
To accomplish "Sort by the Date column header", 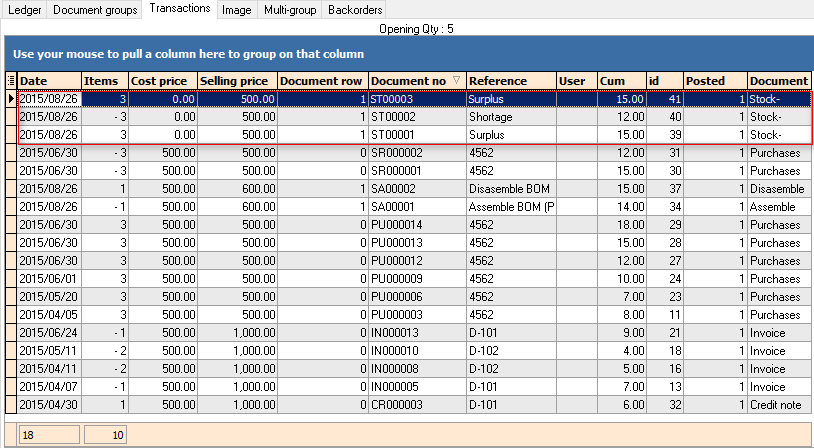I will coord(48,80).
